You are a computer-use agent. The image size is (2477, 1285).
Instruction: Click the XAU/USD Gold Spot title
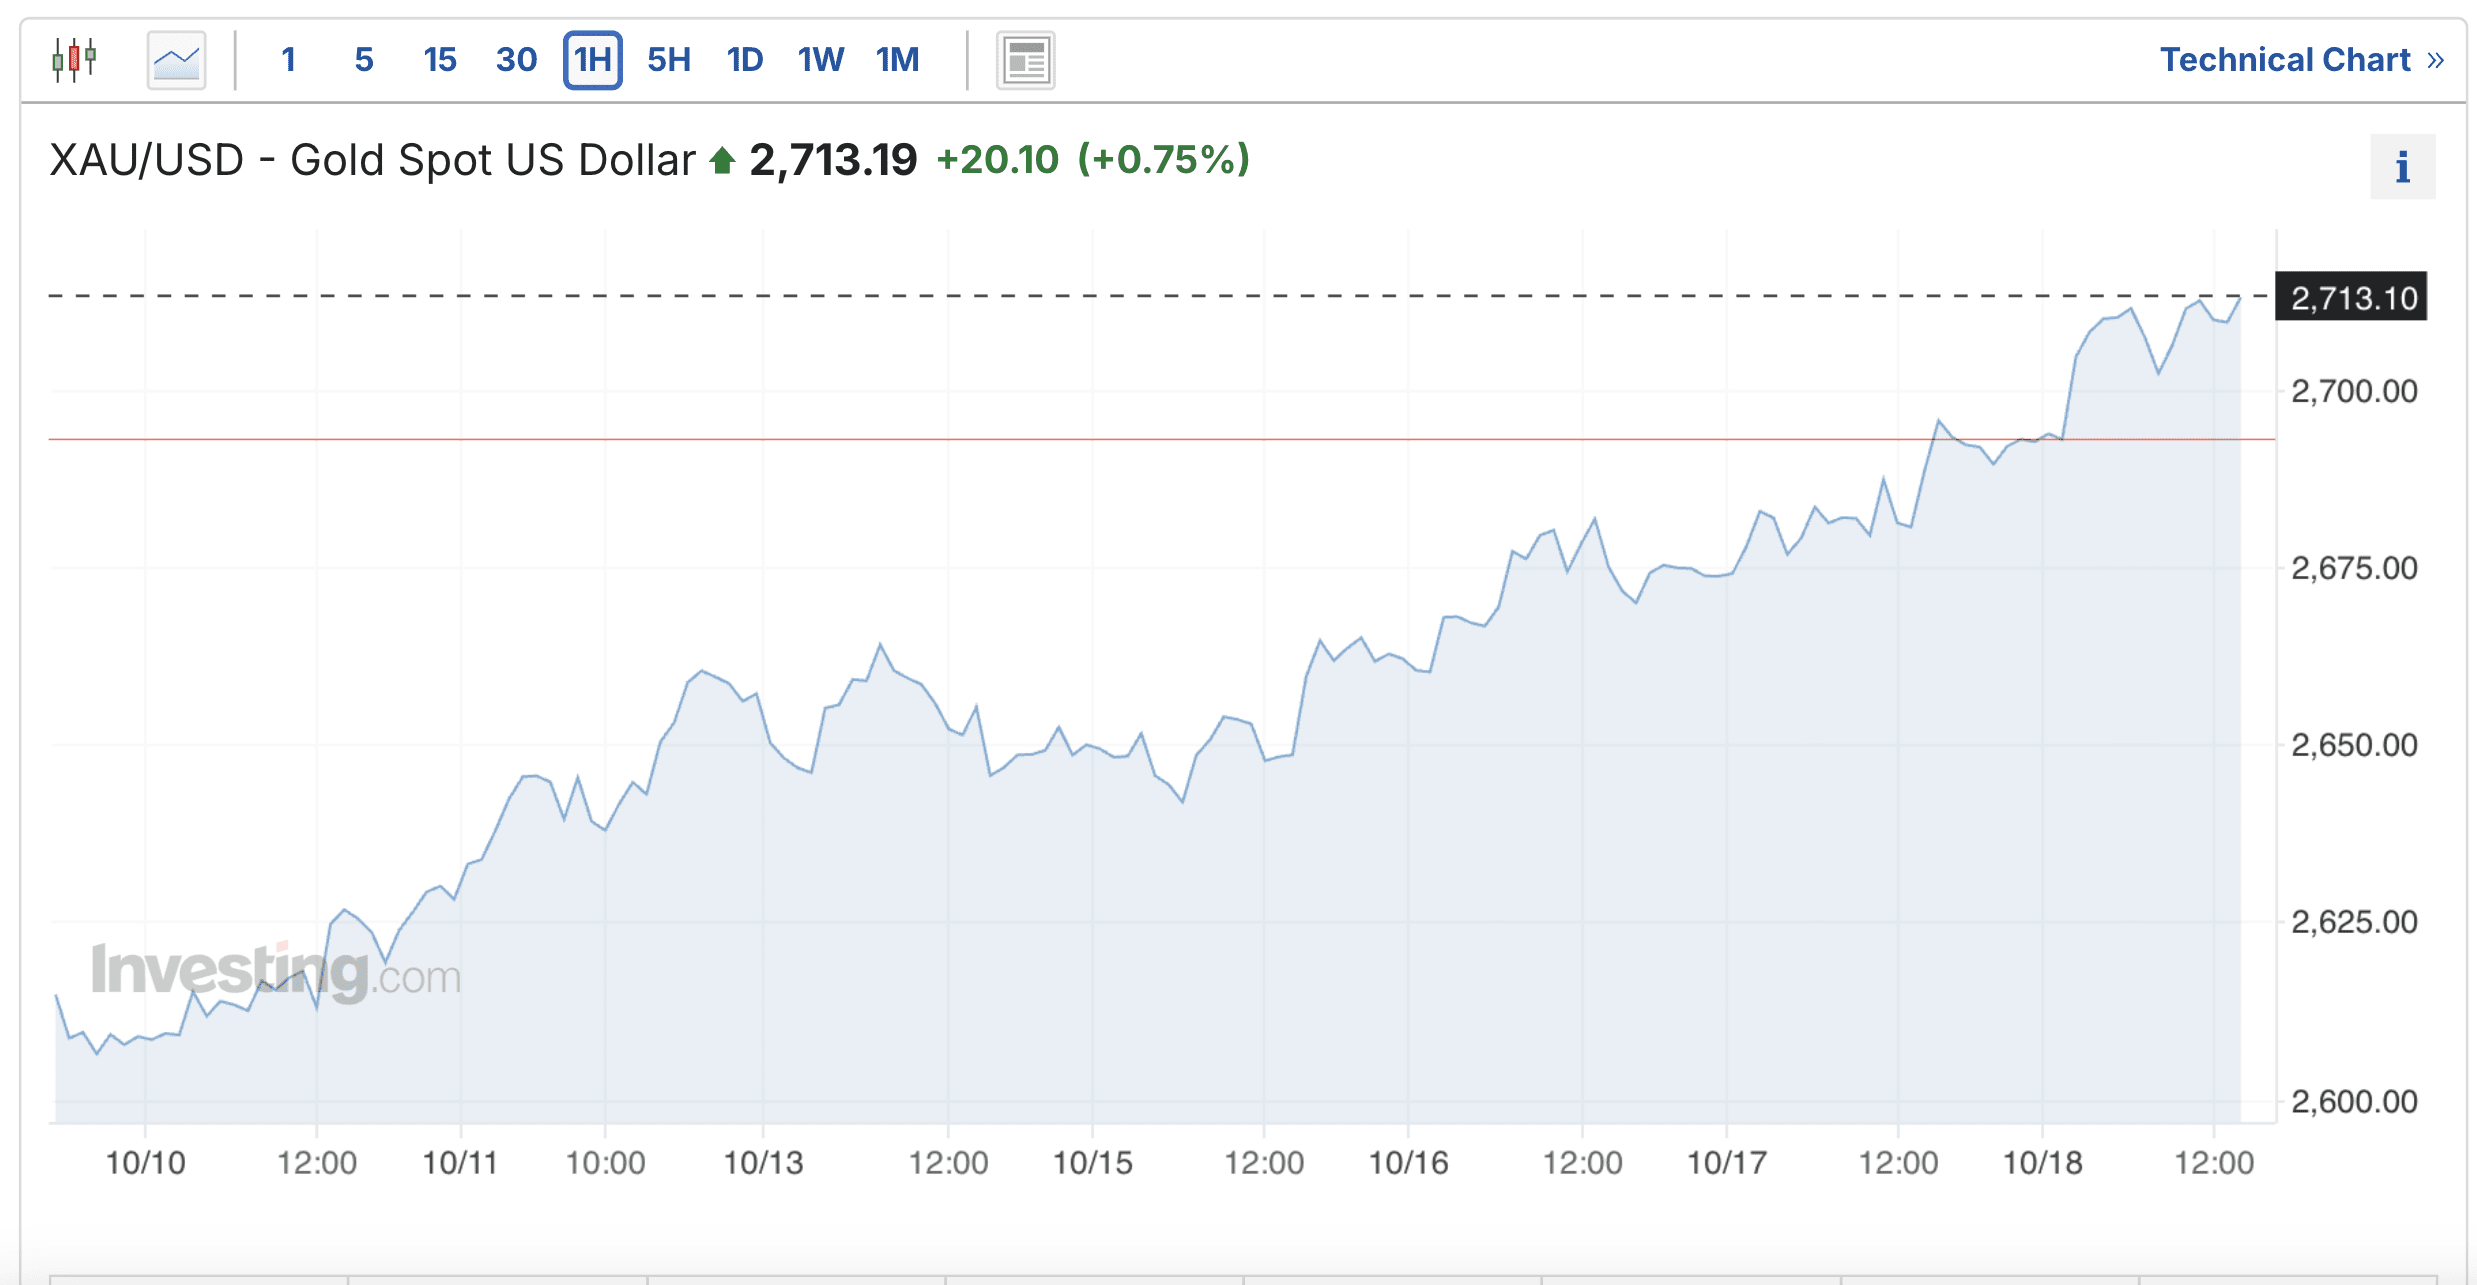[x=372, y=160]
